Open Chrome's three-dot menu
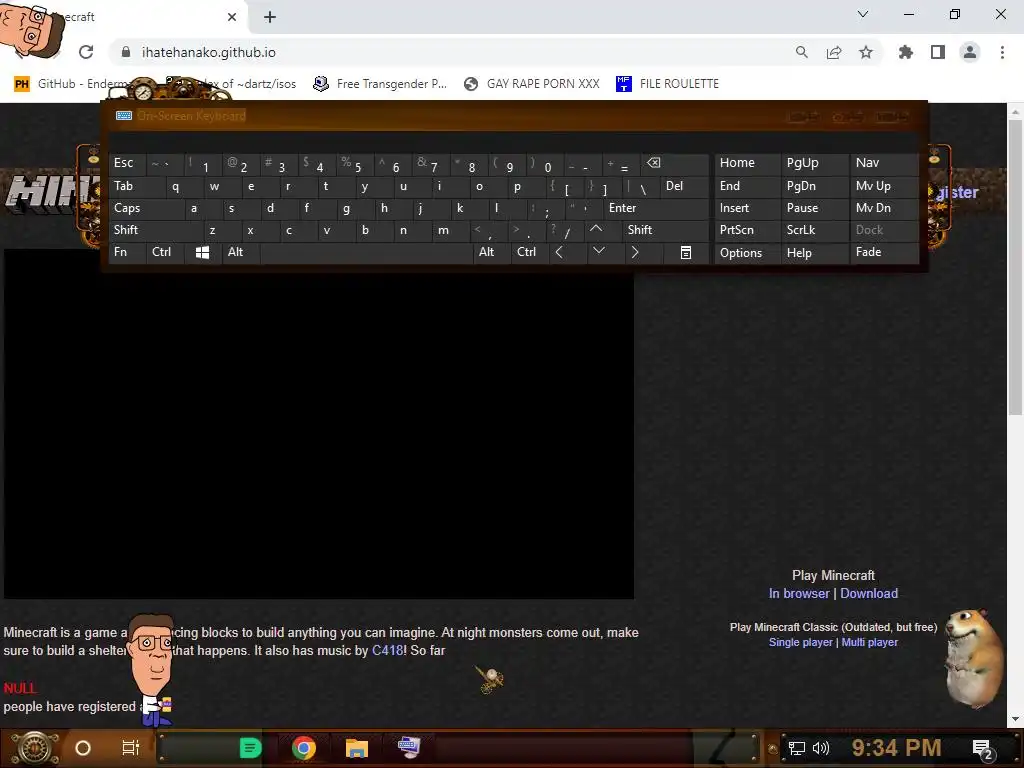Viewport: 1024px width, 768px height. tap(1002, 52)
